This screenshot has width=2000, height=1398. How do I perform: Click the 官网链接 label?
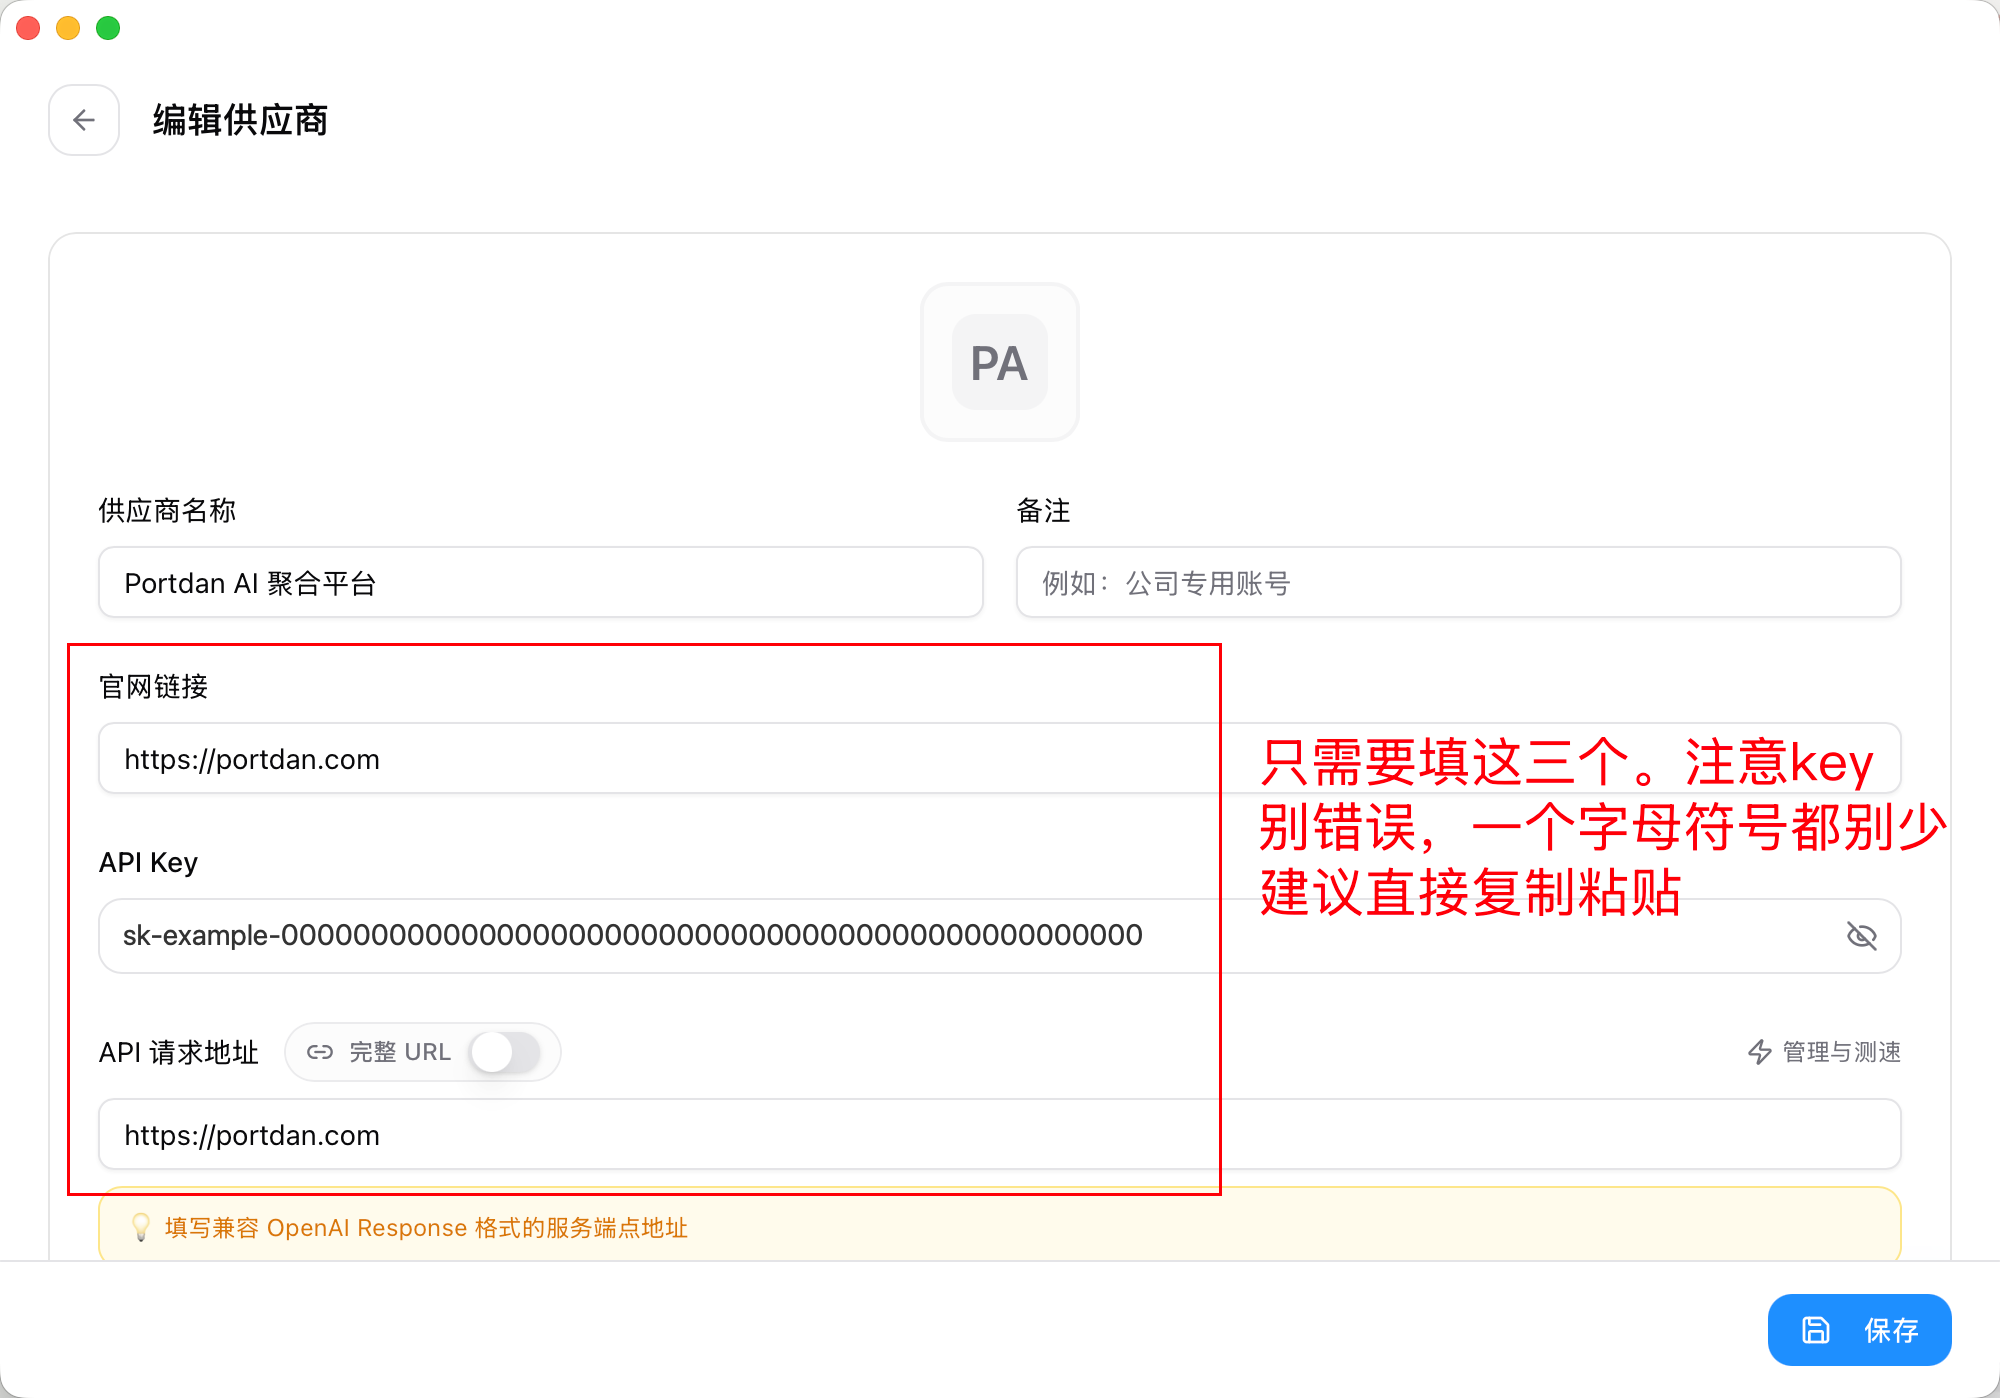tap(153, 686)
